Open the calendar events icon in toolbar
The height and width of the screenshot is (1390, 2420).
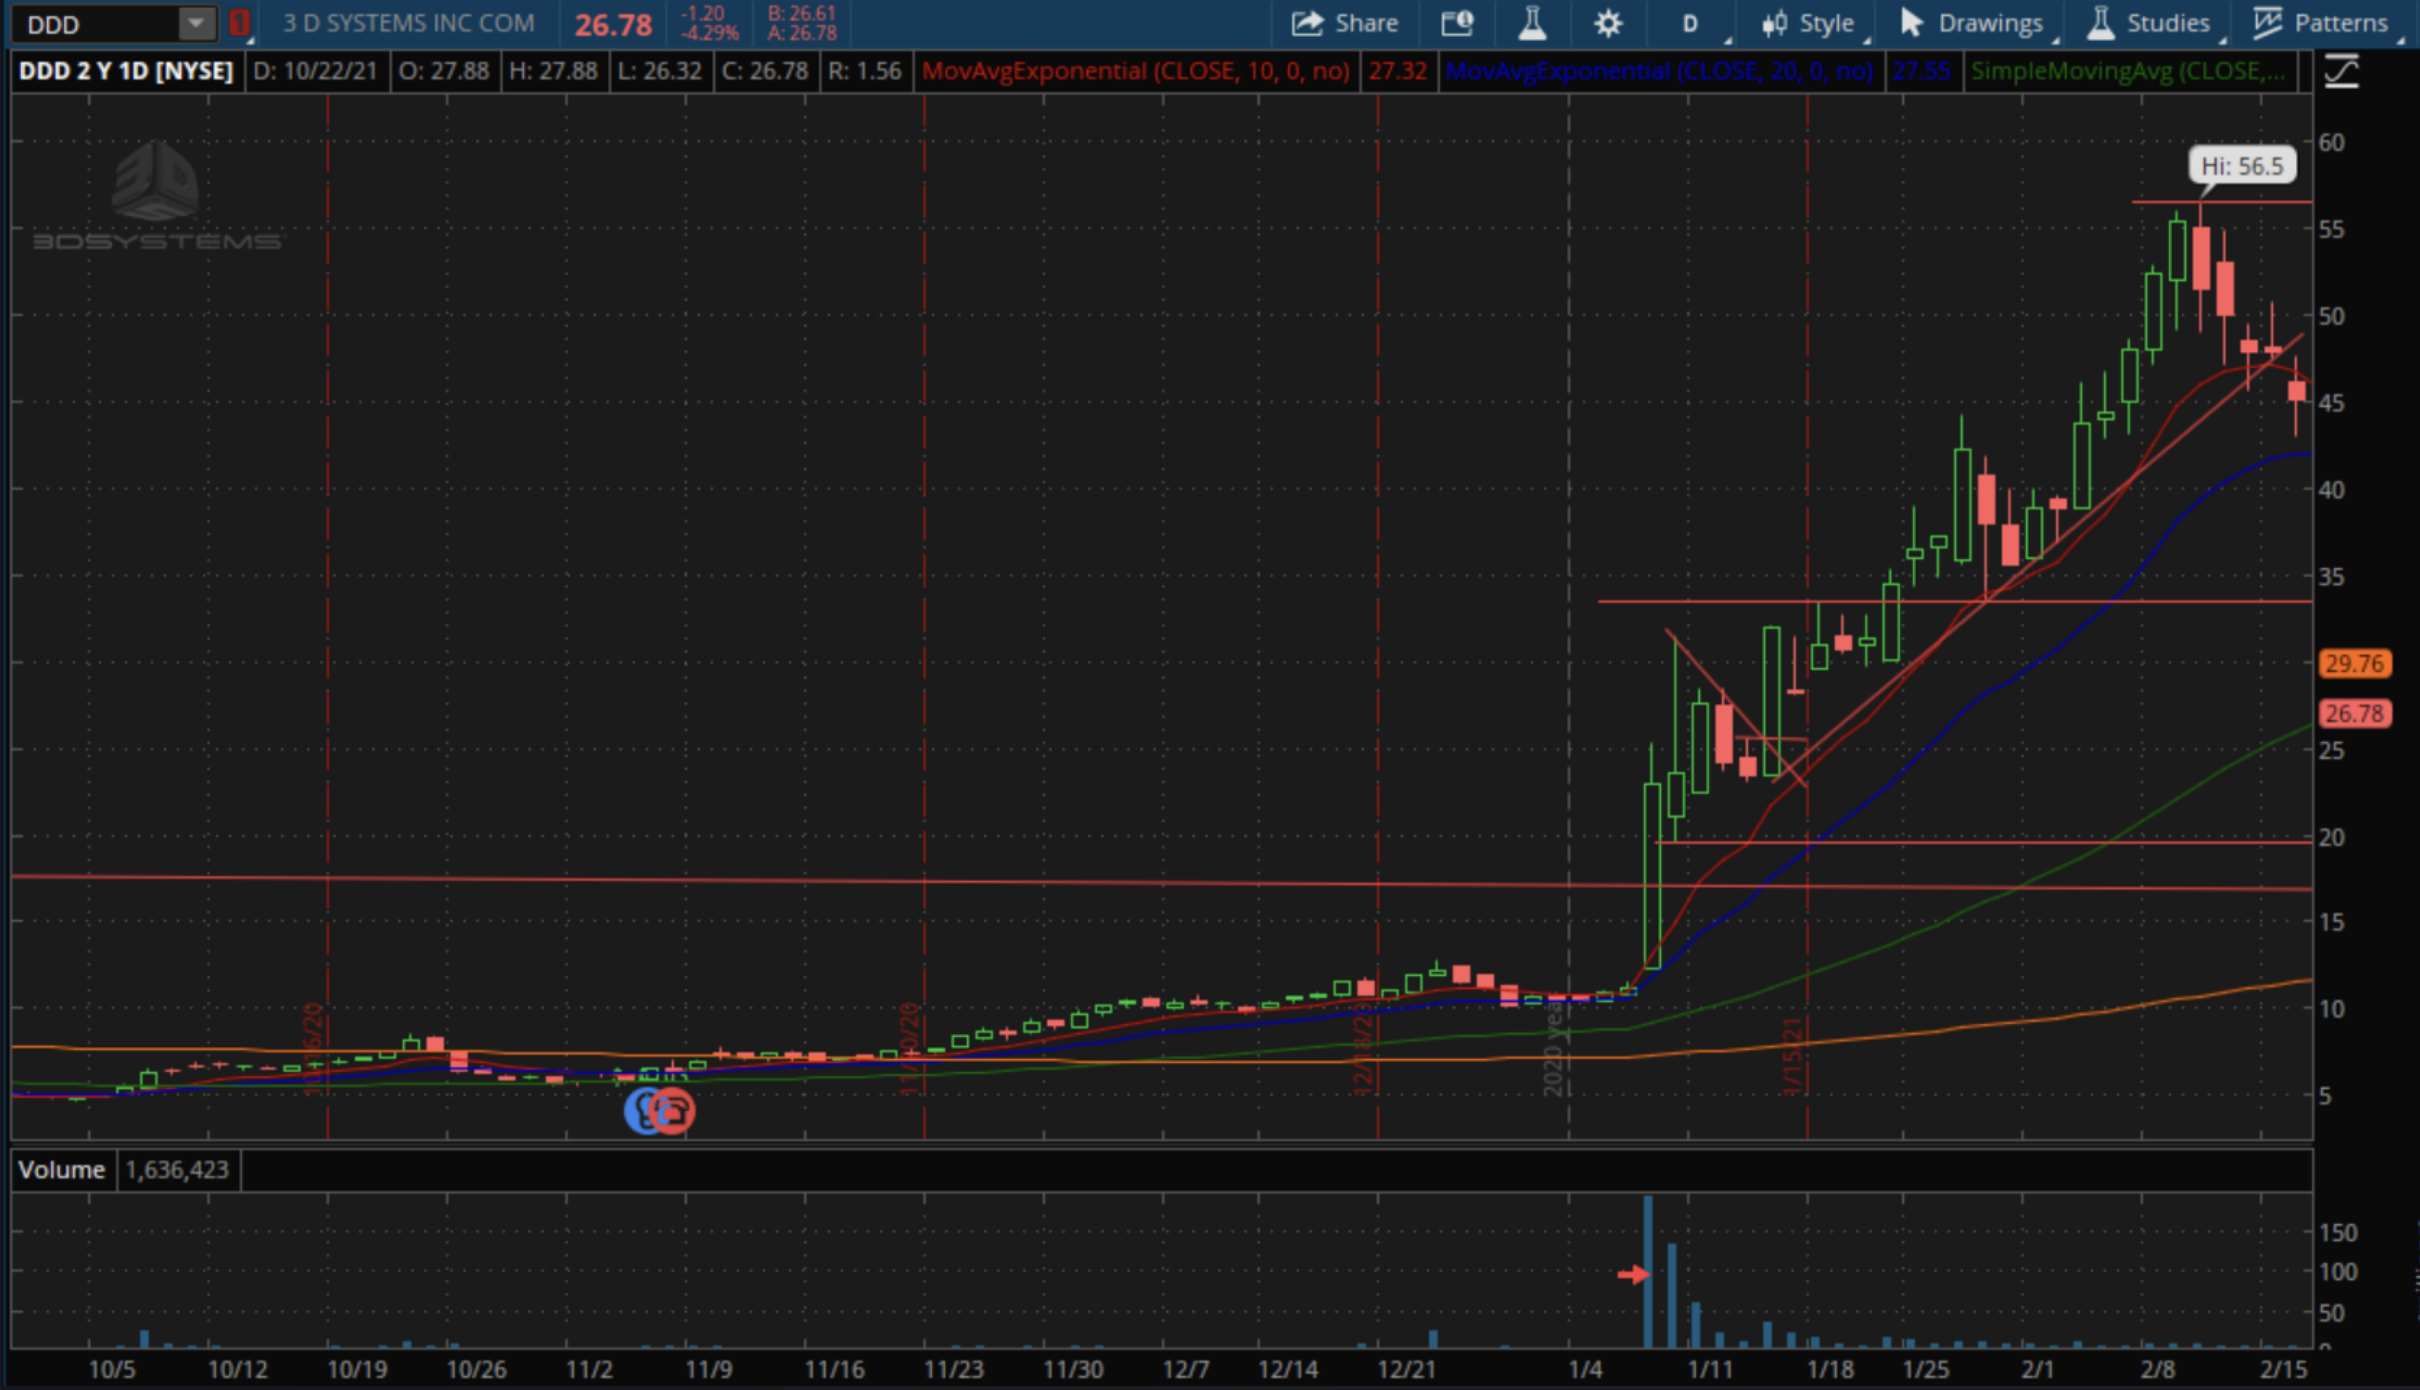1457,23
